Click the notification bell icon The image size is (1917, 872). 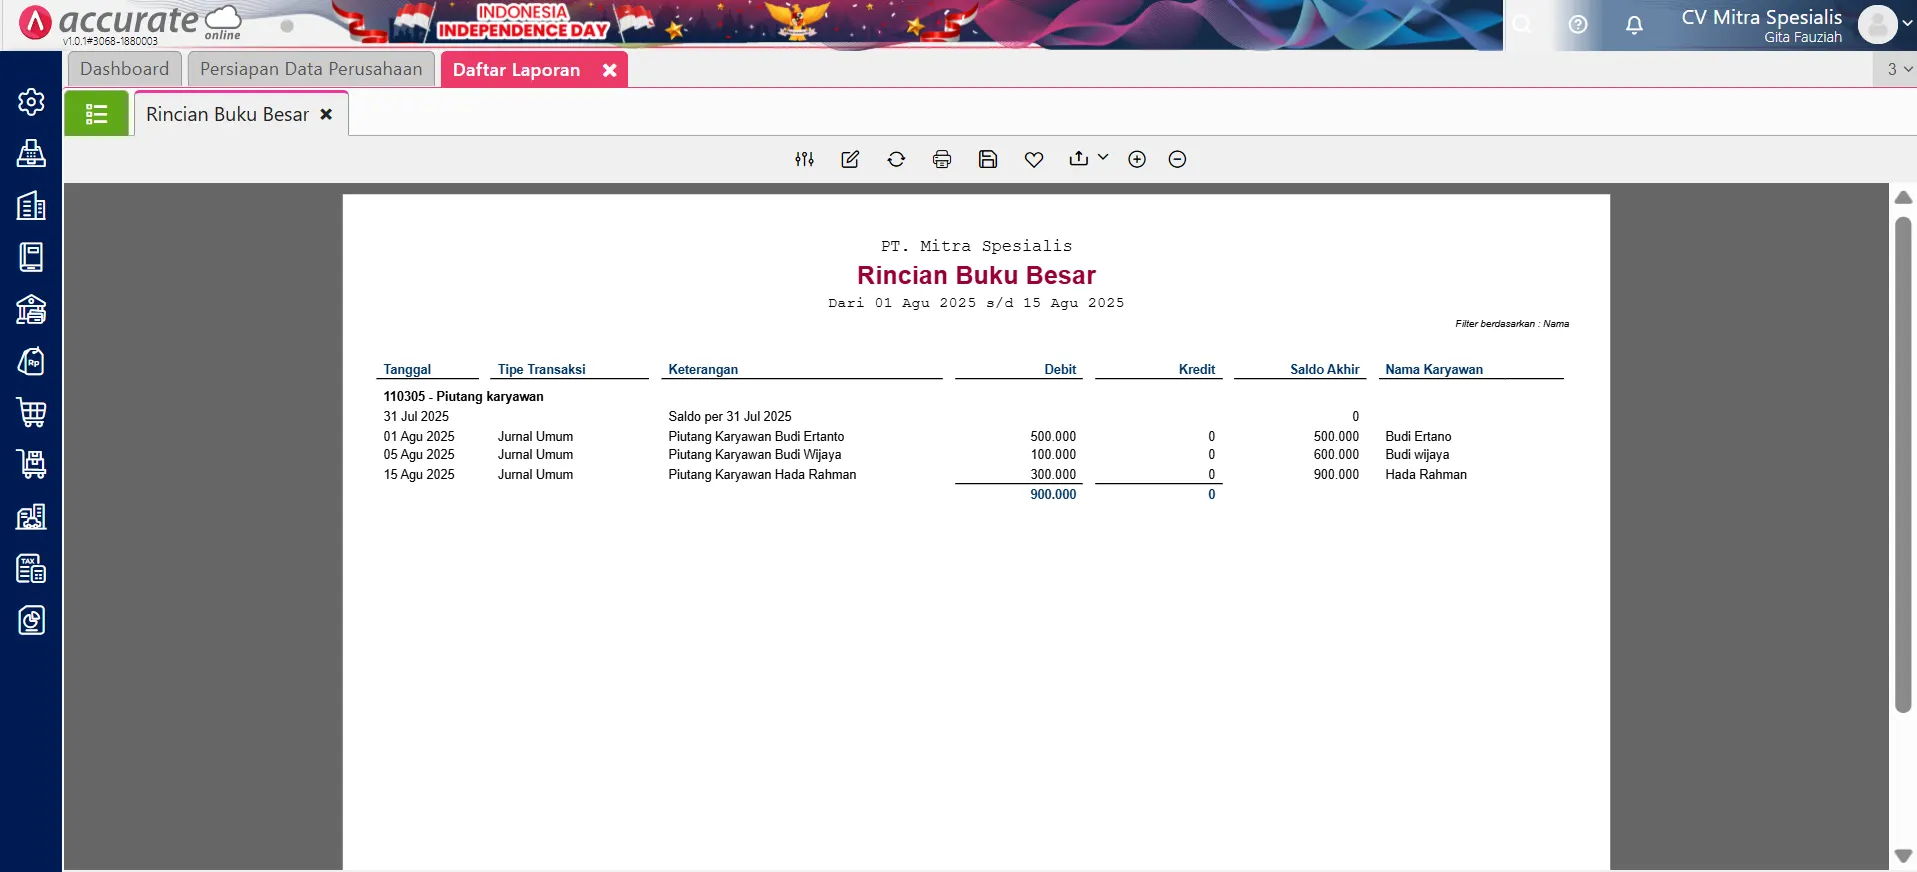1634,25
